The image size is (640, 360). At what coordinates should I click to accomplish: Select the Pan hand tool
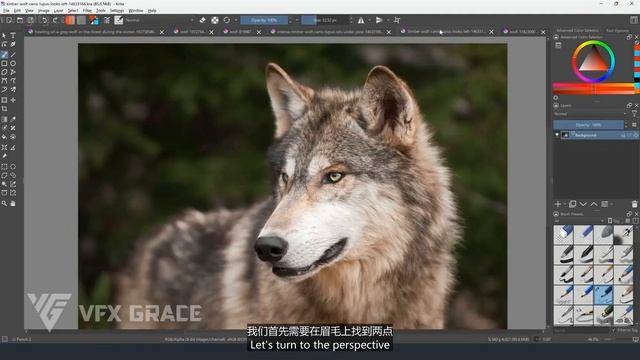pos(13,203)
